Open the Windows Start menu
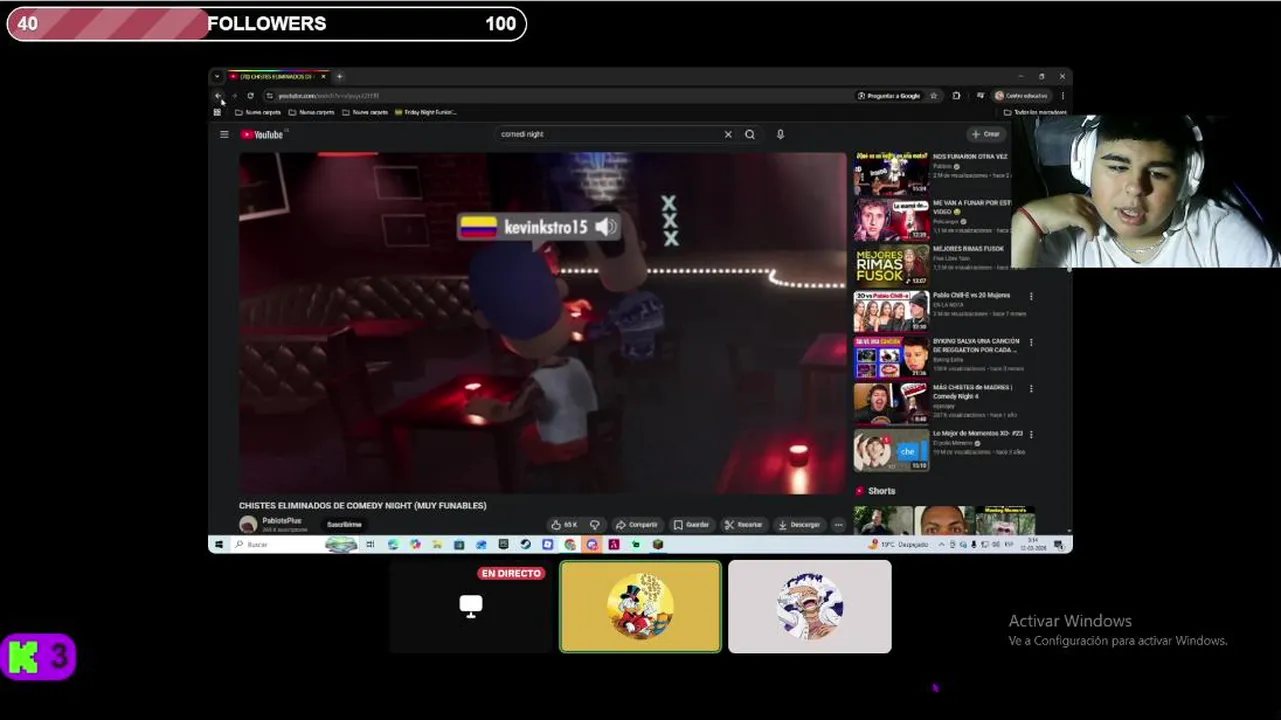The image size is (1281, 720). click(217, 544)
